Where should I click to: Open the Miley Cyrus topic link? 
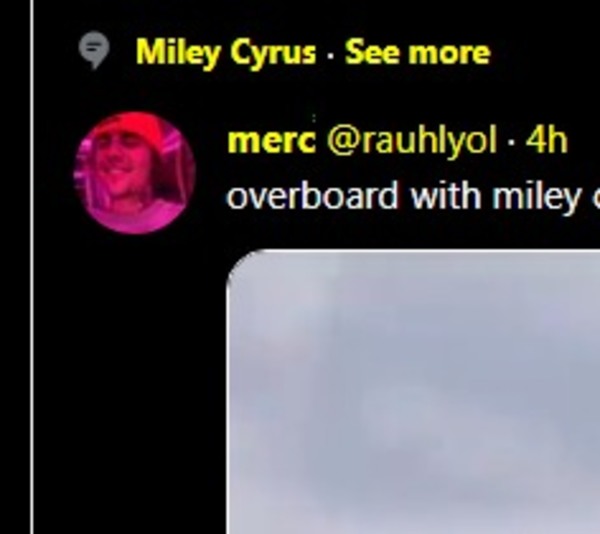226,53
